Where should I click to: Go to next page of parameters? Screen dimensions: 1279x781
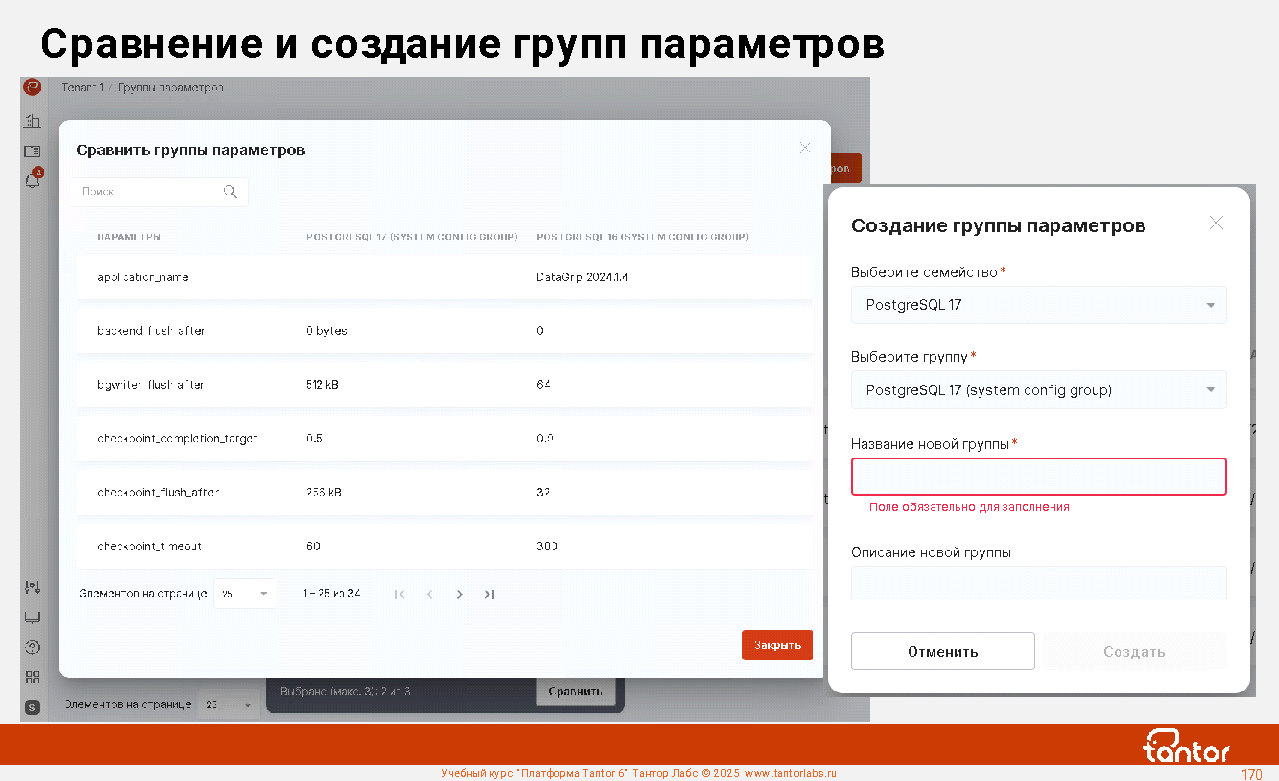coord(459,594)
